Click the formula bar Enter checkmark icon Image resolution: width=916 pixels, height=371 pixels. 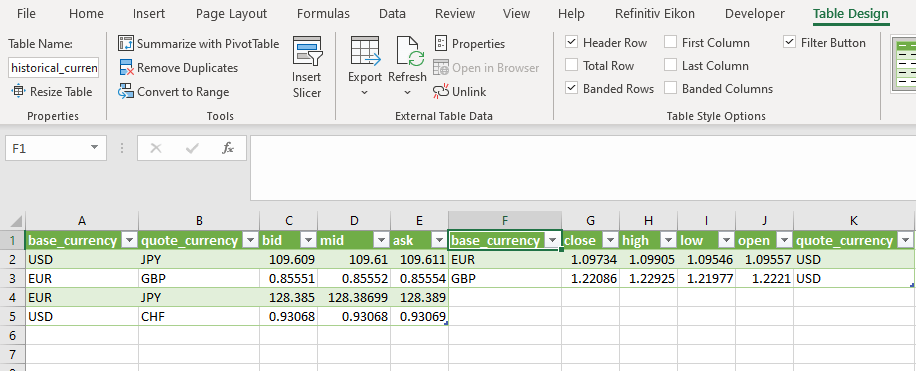point(192,148)
